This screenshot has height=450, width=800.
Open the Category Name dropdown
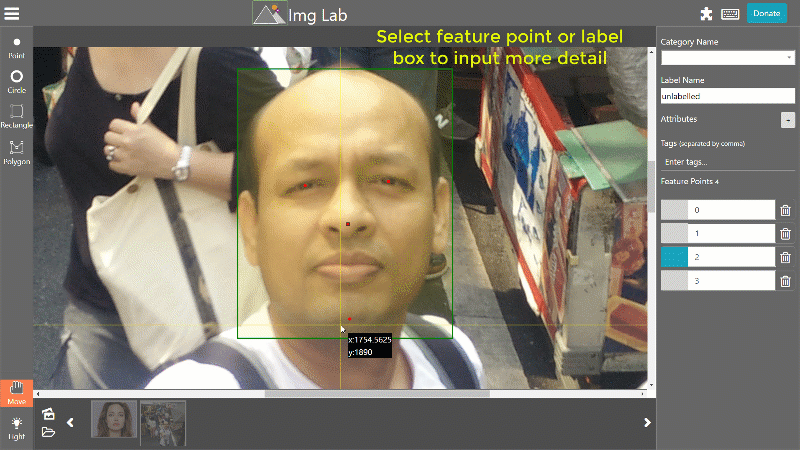[728, 58]
